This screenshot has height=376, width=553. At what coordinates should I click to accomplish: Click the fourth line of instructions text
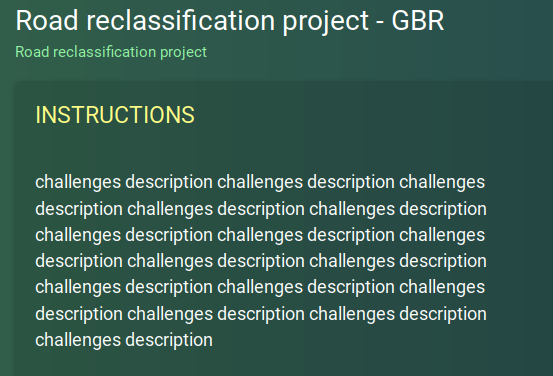click(261, 261)
